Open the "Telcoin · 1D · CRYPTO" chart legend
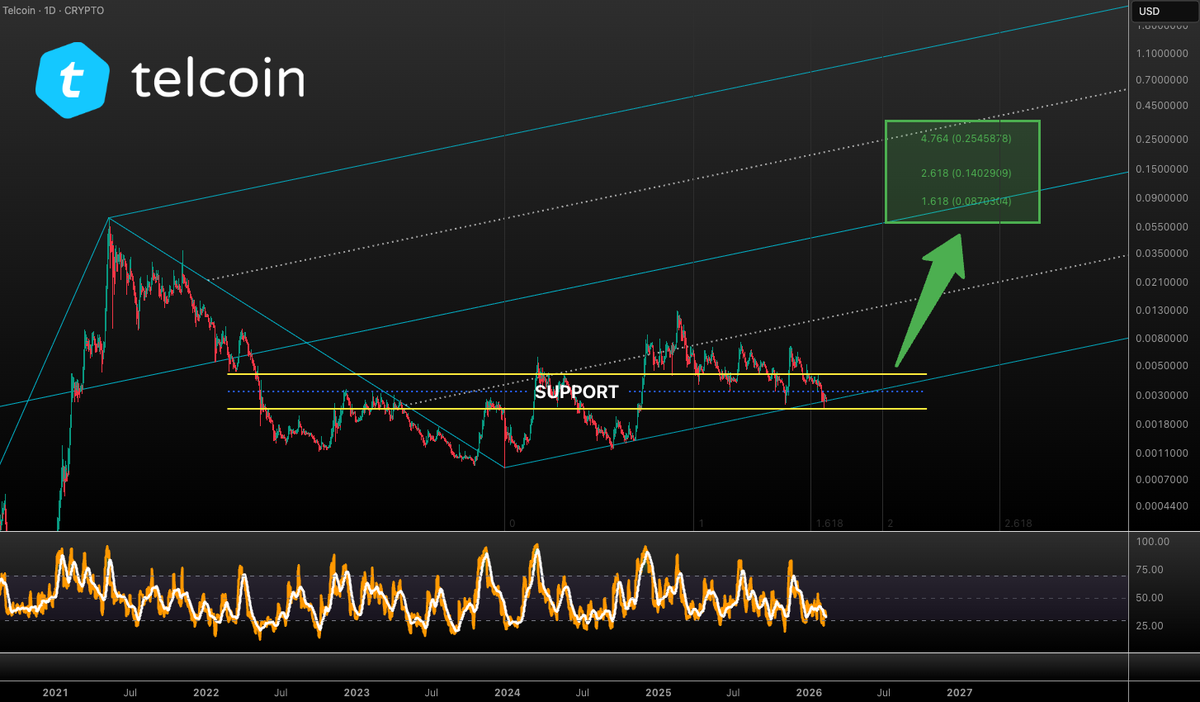 point(52,10)
